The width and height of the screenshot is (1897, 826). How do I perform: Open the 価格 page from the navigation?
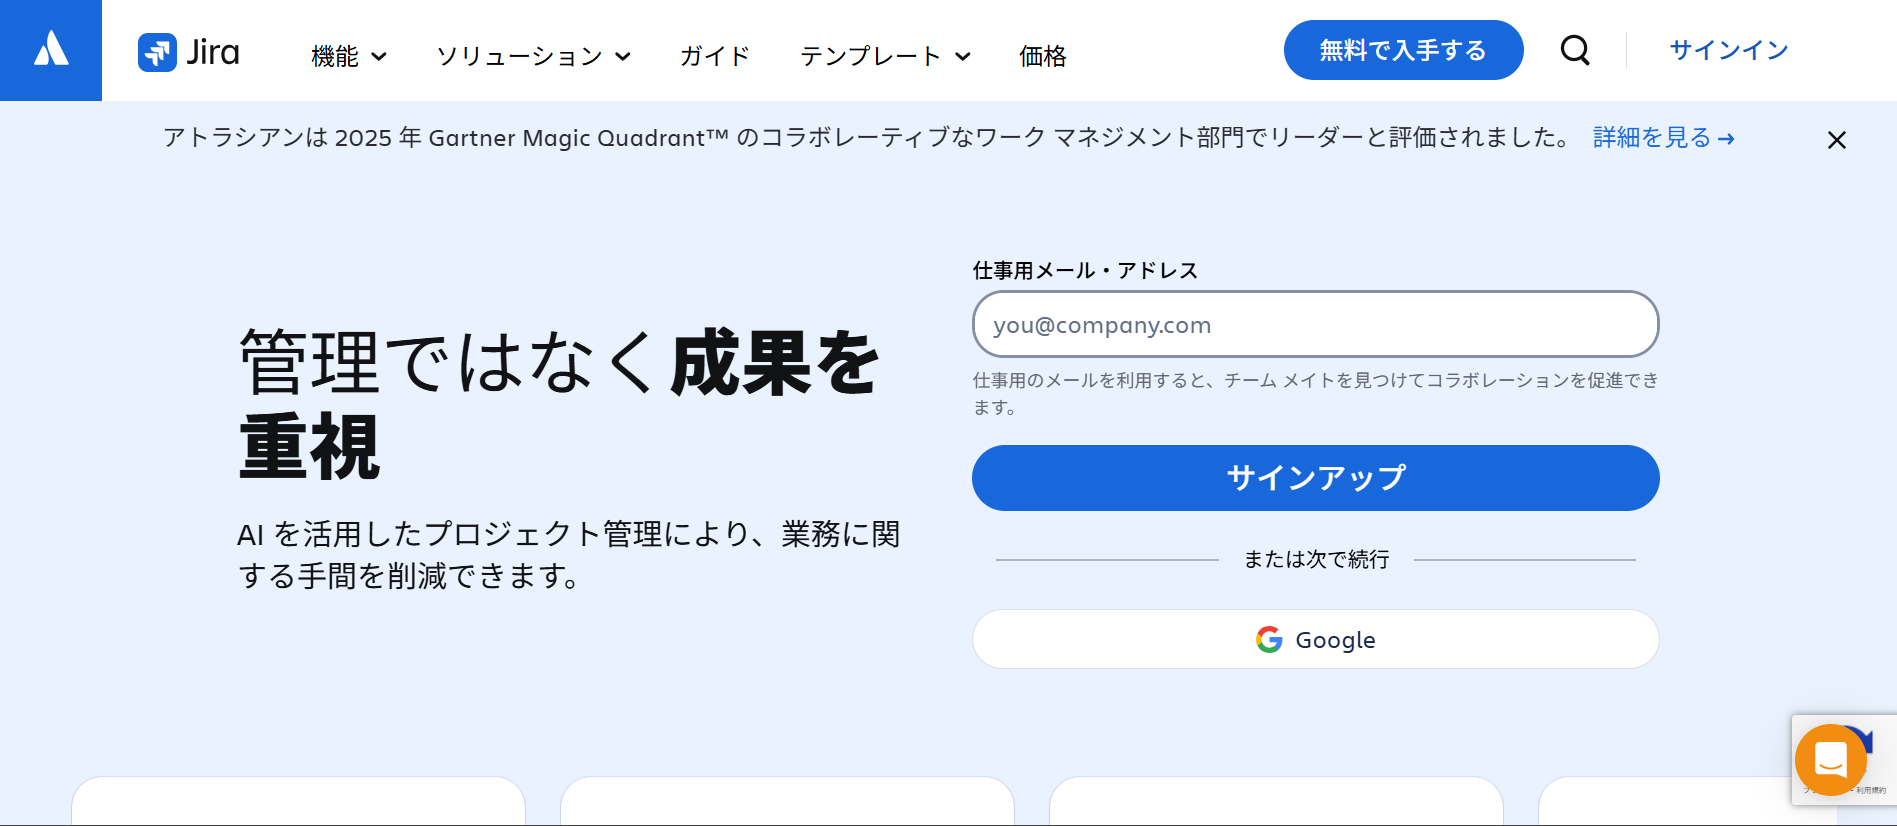click(1042, 57)
